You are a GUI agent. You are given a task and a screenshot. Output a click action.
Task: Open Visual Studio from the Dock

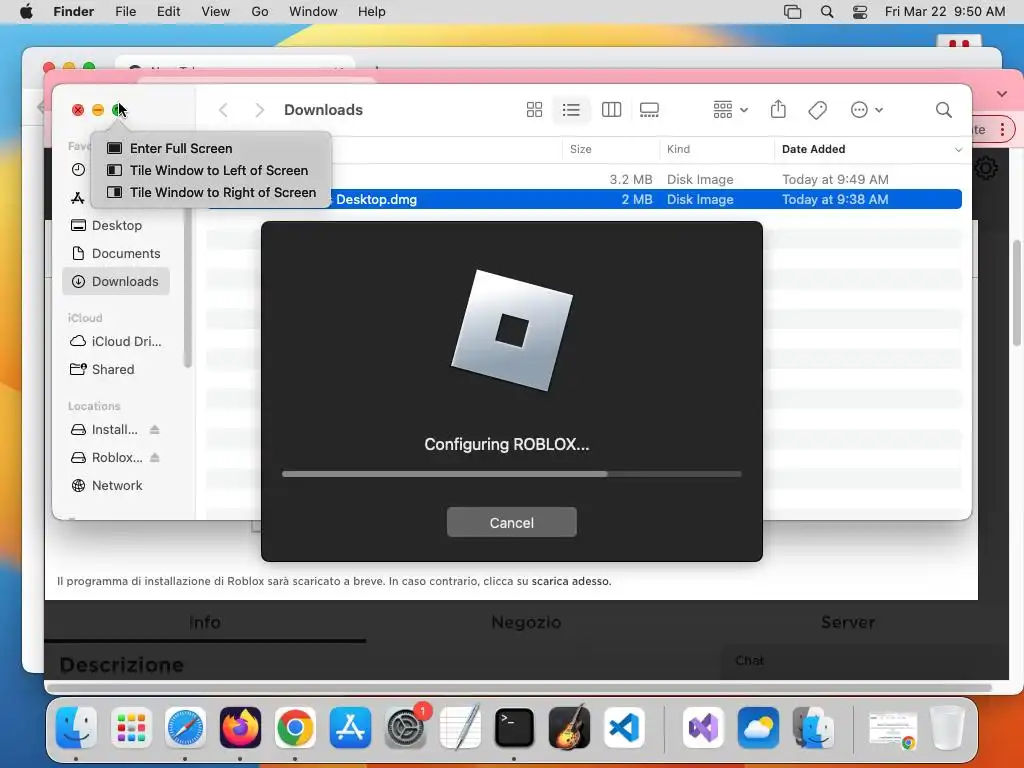(x=703, y=728)
